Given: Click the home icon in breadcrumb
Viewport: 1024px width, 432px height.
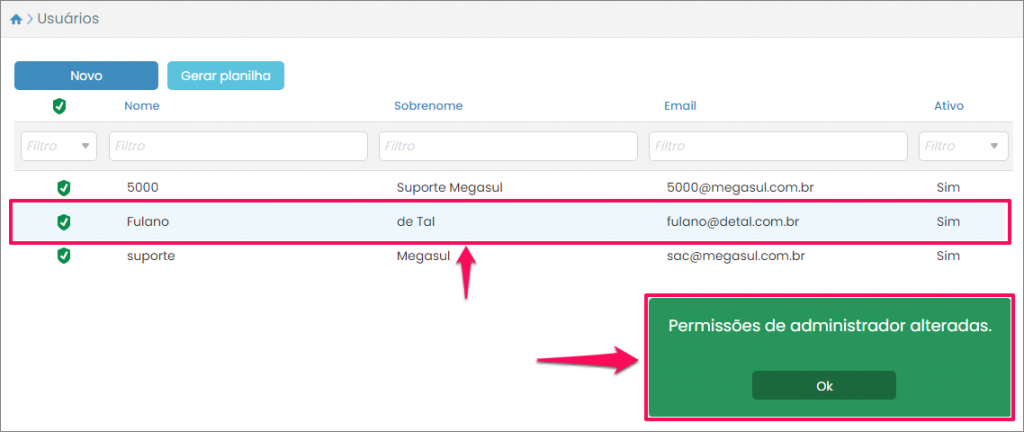Looking at the screenshot, I should [x=16, y=19].
